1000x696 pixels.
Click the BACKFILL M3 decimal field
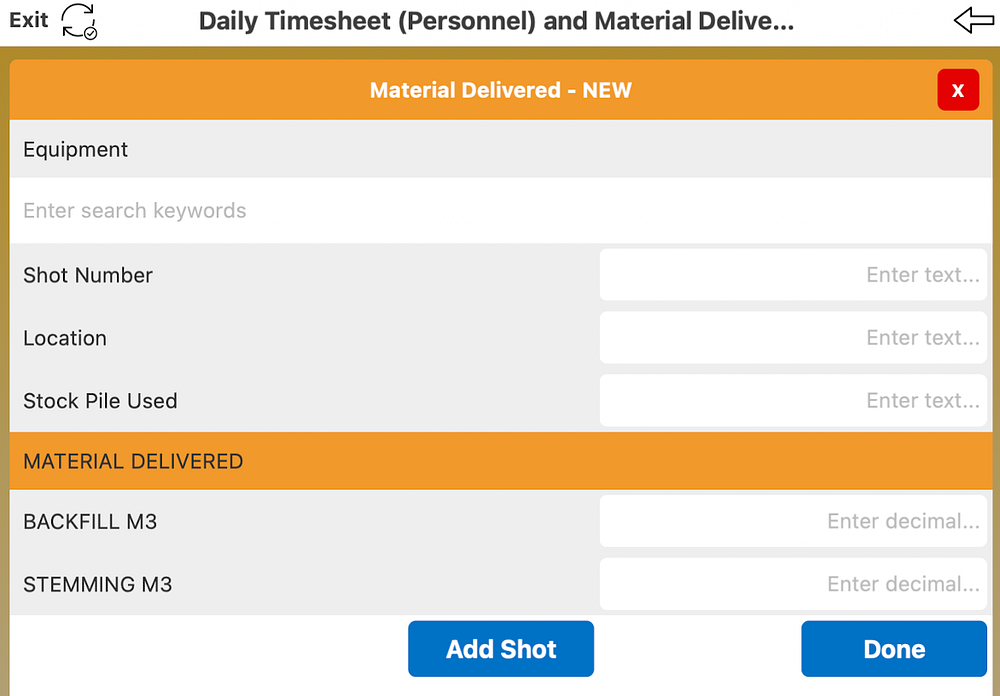[x=793, y=521]
